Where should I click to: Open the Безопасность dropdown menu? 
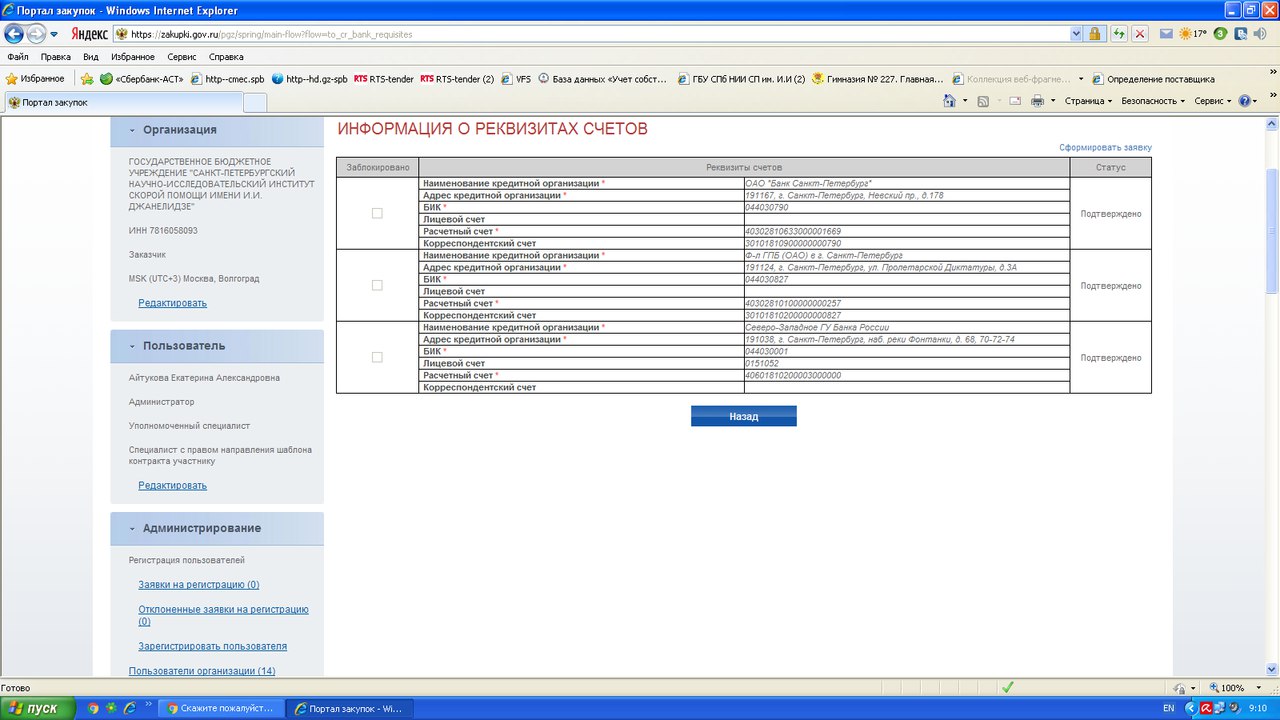point(1153,101)
